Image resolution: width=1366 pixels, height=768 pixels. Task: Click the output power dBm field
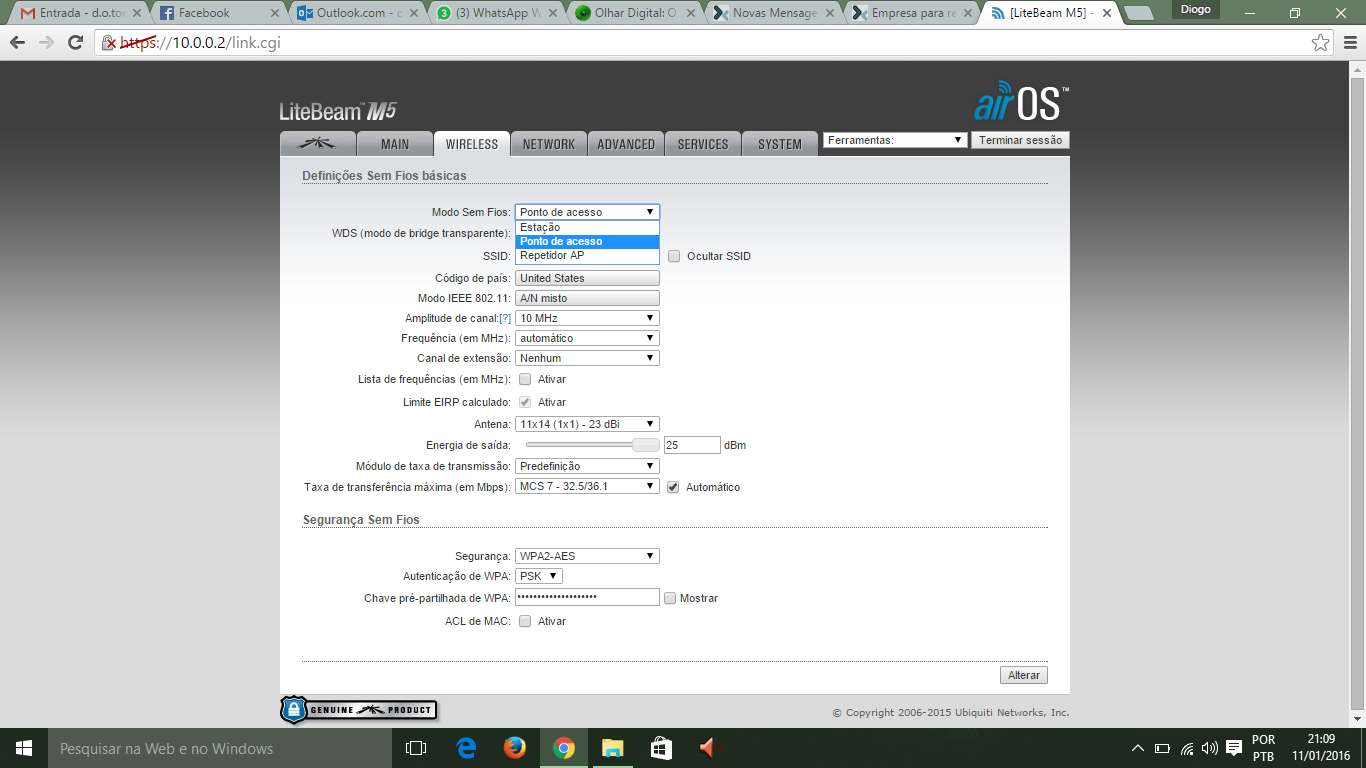click(692, 445)
